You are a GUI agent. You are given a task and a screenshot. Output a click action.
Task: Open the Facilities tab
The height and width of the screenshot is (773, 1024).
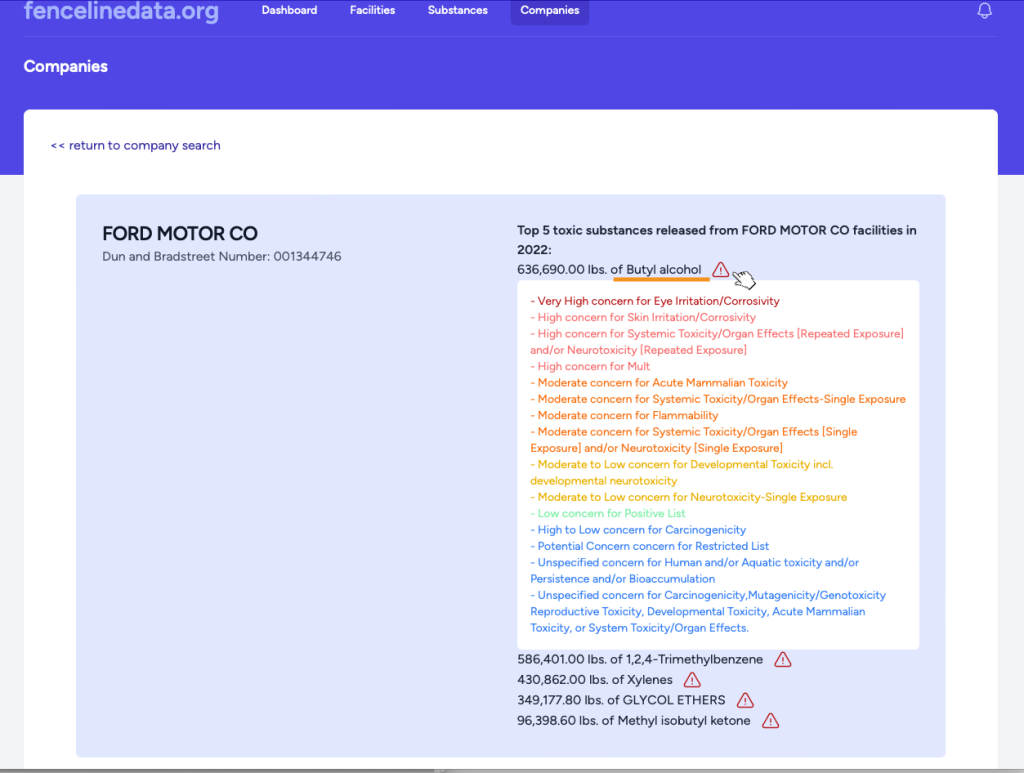(x=372, y=11)
